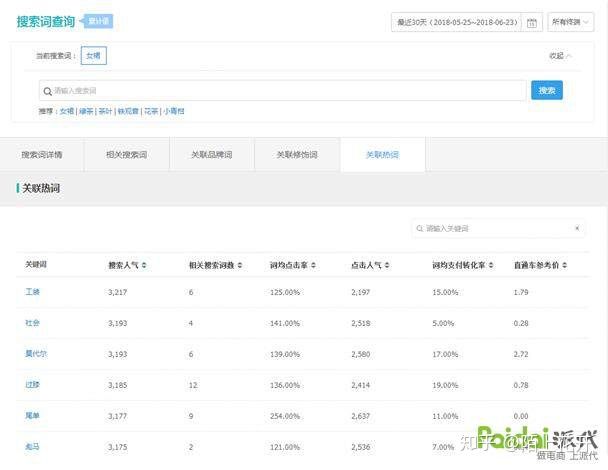Sort the table by 搜索人气

144,265
